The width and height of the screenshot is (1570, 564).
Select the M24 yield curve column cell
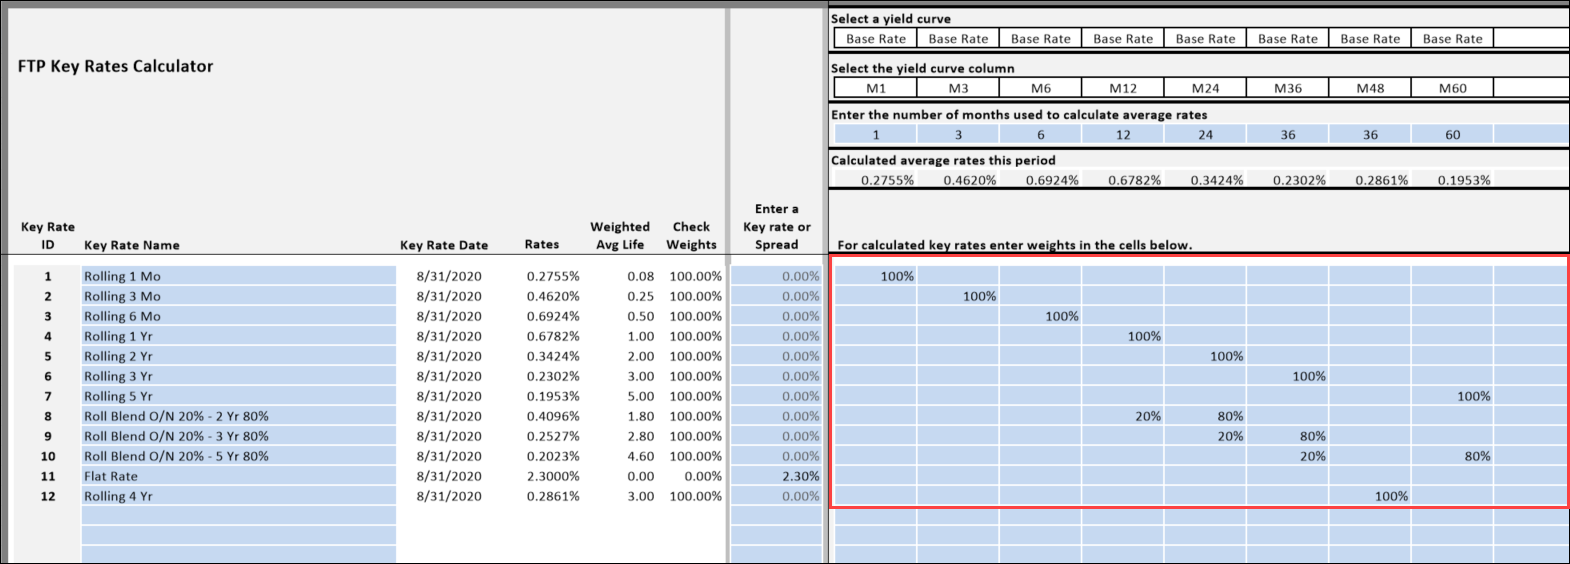pos(1205,88)
